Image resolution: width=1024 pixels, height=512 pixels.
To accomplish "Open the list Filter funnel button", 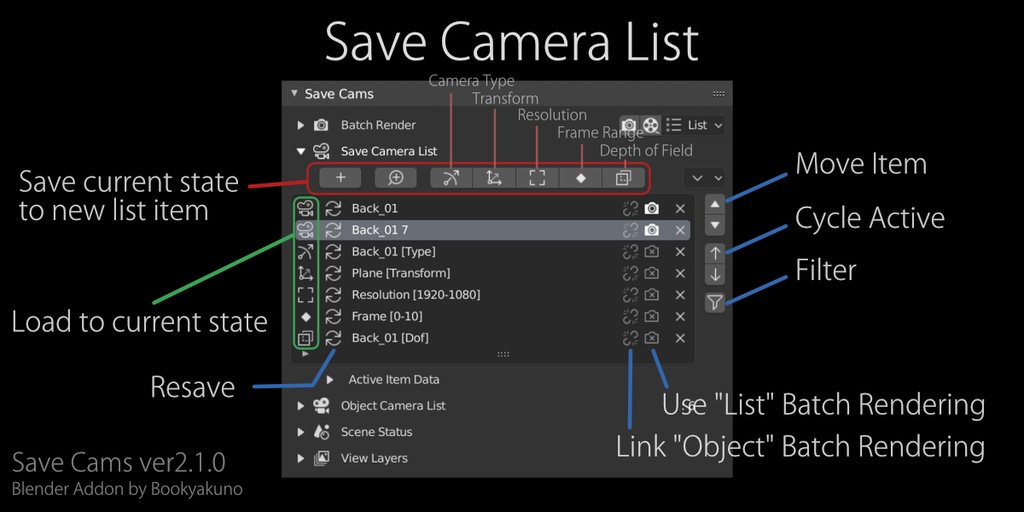I will [715, 302].
